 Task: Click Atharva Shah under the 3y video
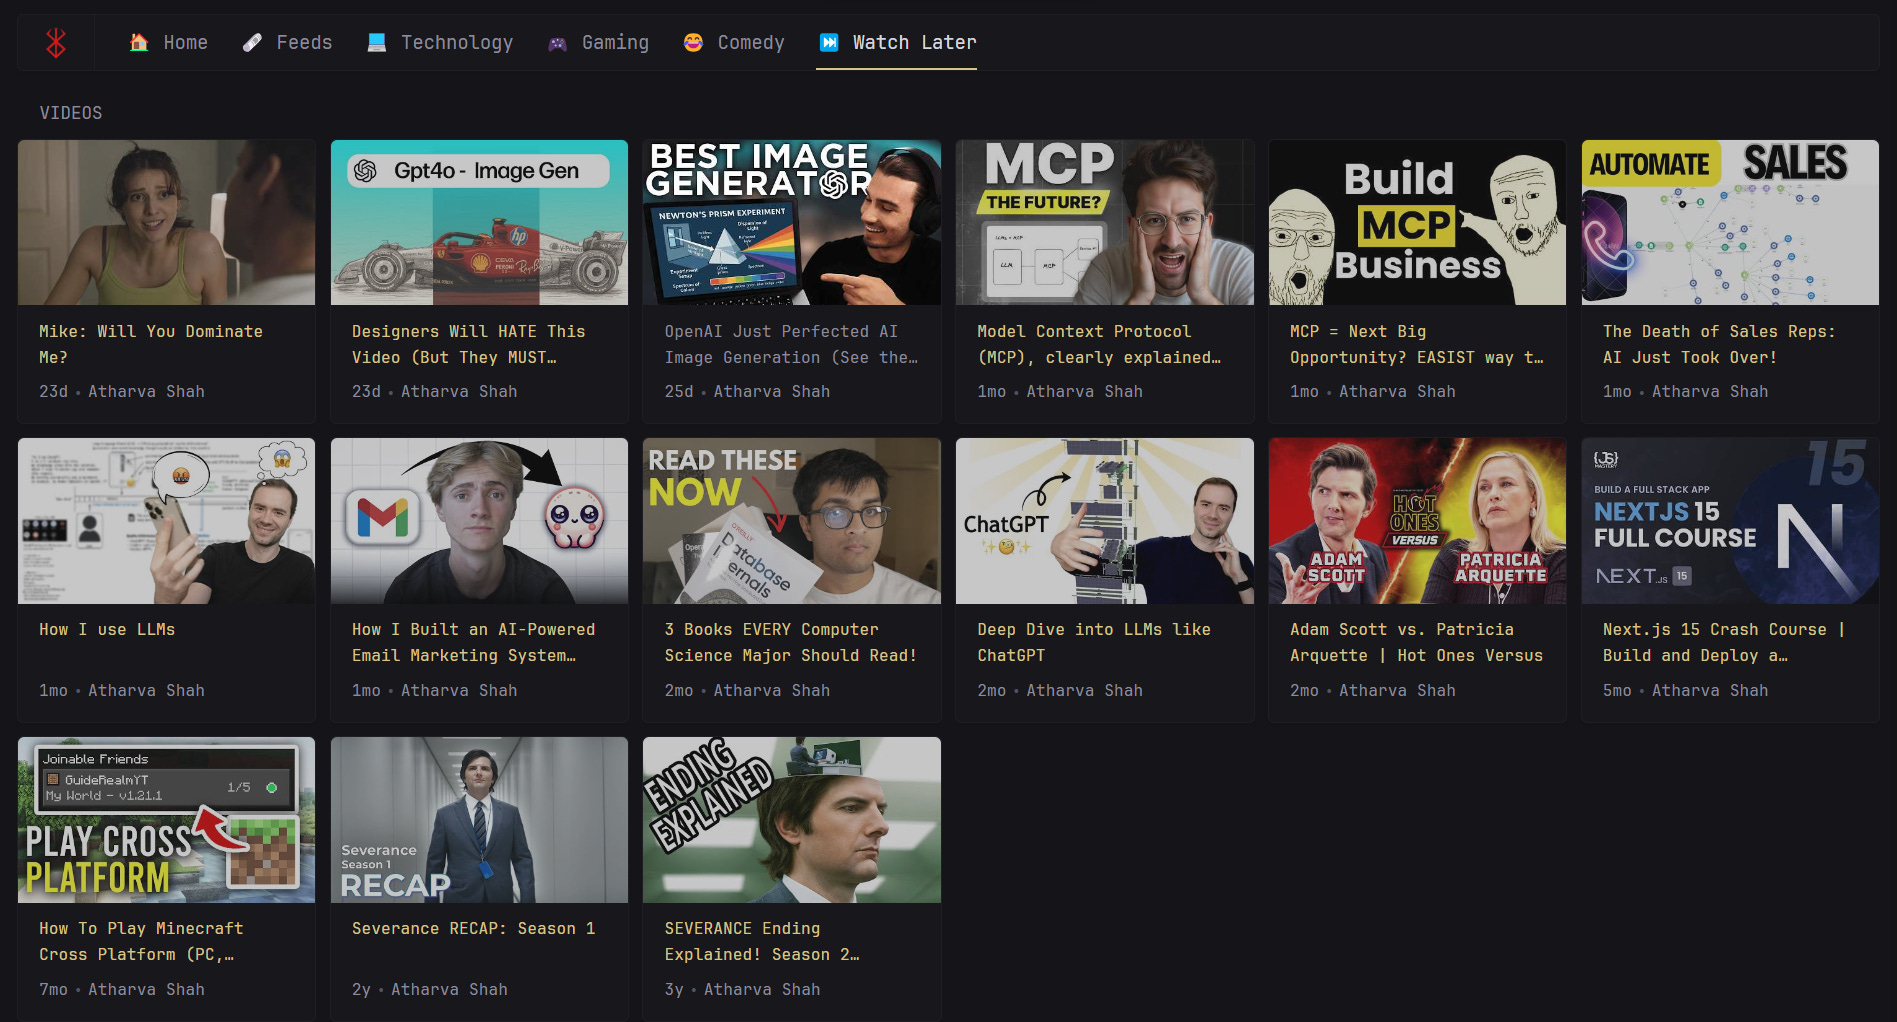click(x=762, y=989)
